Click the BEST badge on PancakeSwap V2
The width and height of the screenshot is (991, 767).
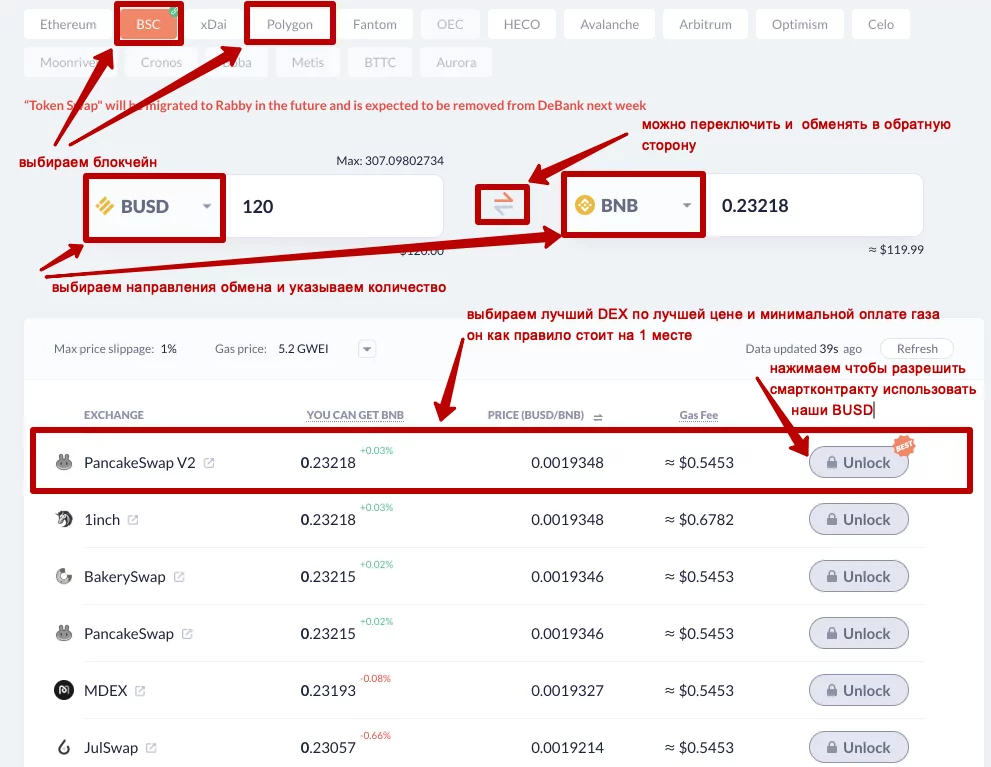pos(904,445)
